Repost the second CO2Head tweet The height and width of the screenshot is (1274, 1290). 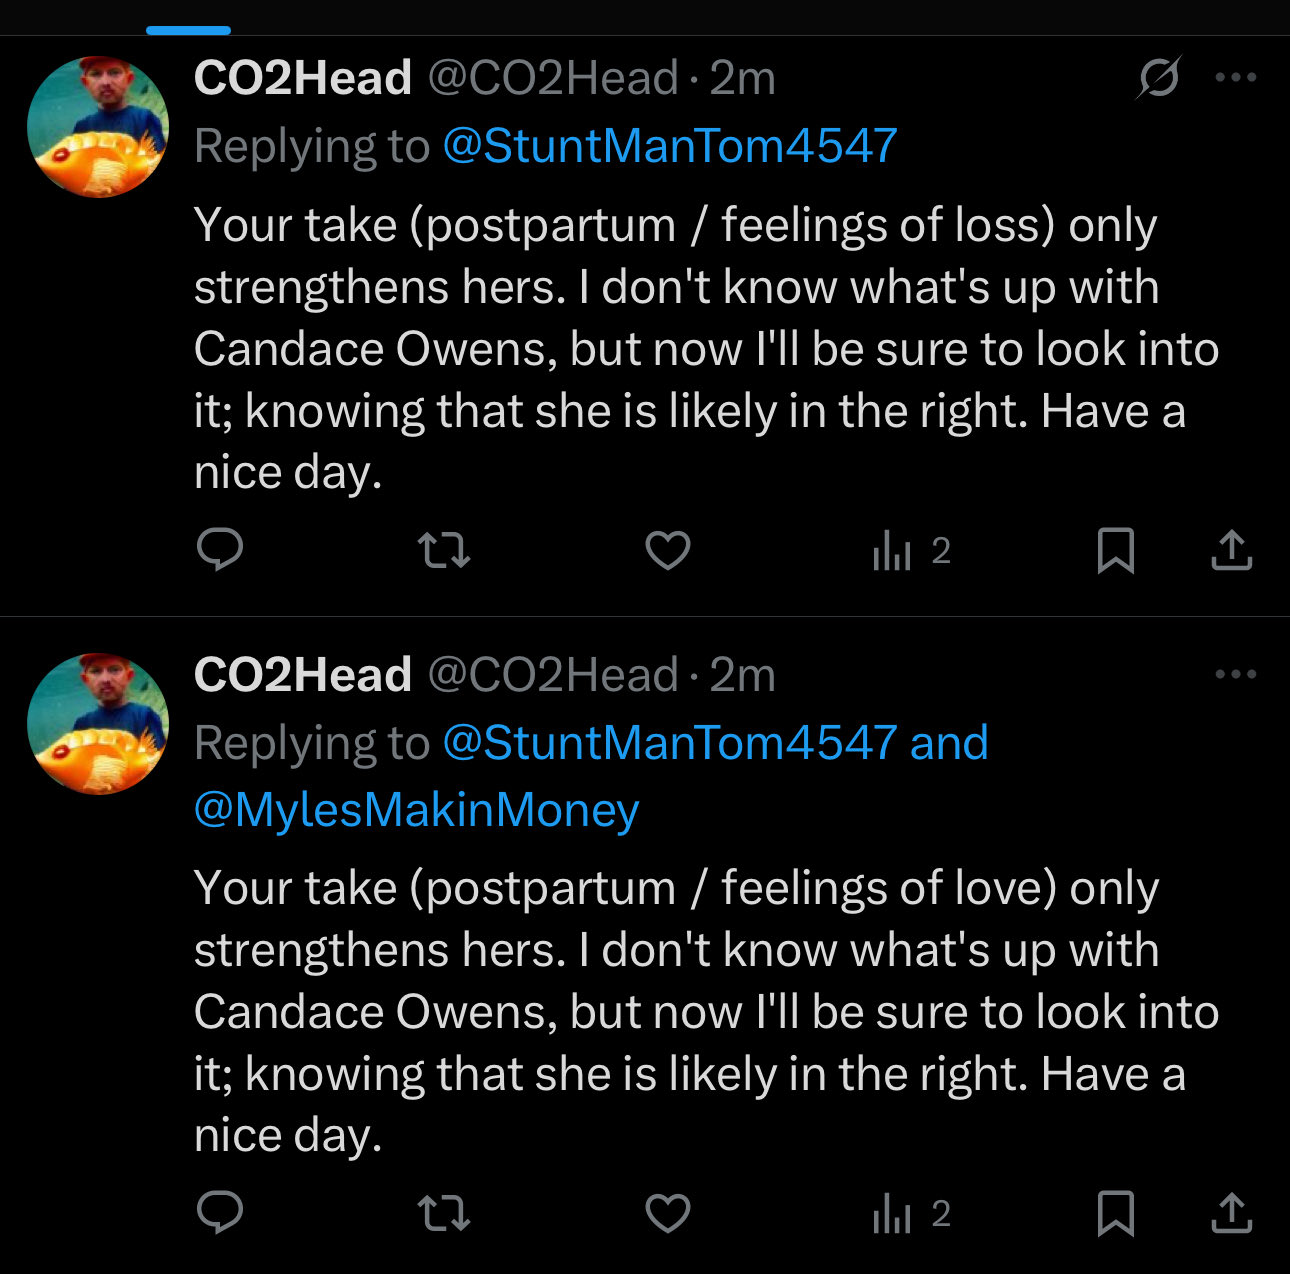443,1213
